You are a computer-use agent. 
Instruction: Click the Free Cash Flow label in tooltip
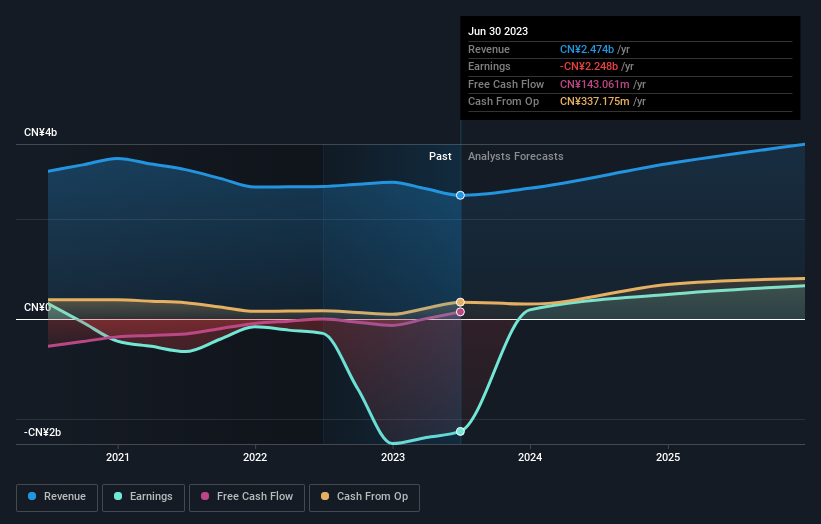(x=506, y=84)
